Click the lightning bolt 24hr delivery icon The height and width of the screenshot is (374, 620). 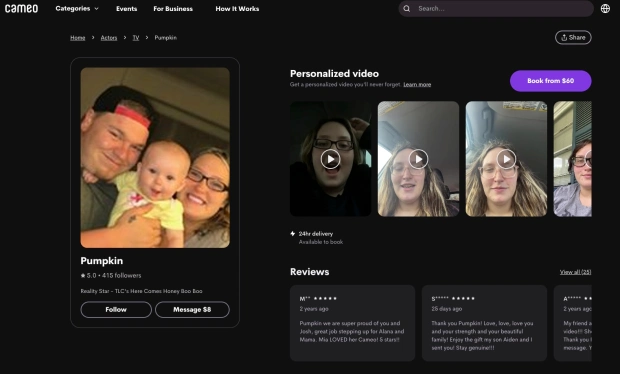point(293,234)
